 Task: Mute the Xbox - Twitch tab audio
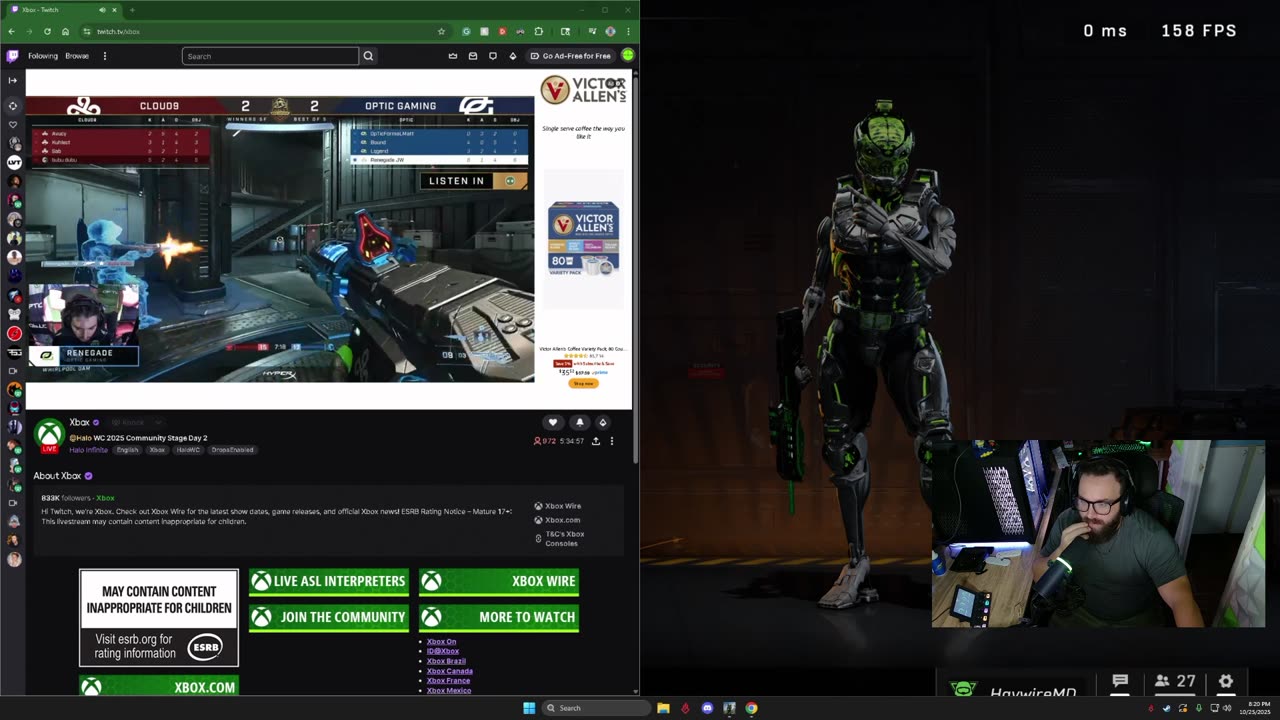click(x=101, y=10)
